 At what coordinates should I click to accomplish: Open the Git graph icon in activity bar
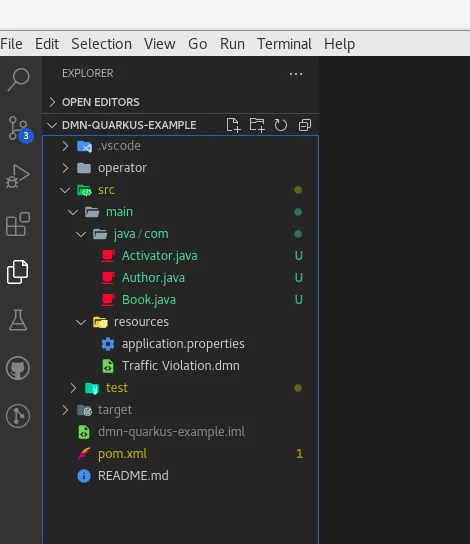tap(18, 416)
